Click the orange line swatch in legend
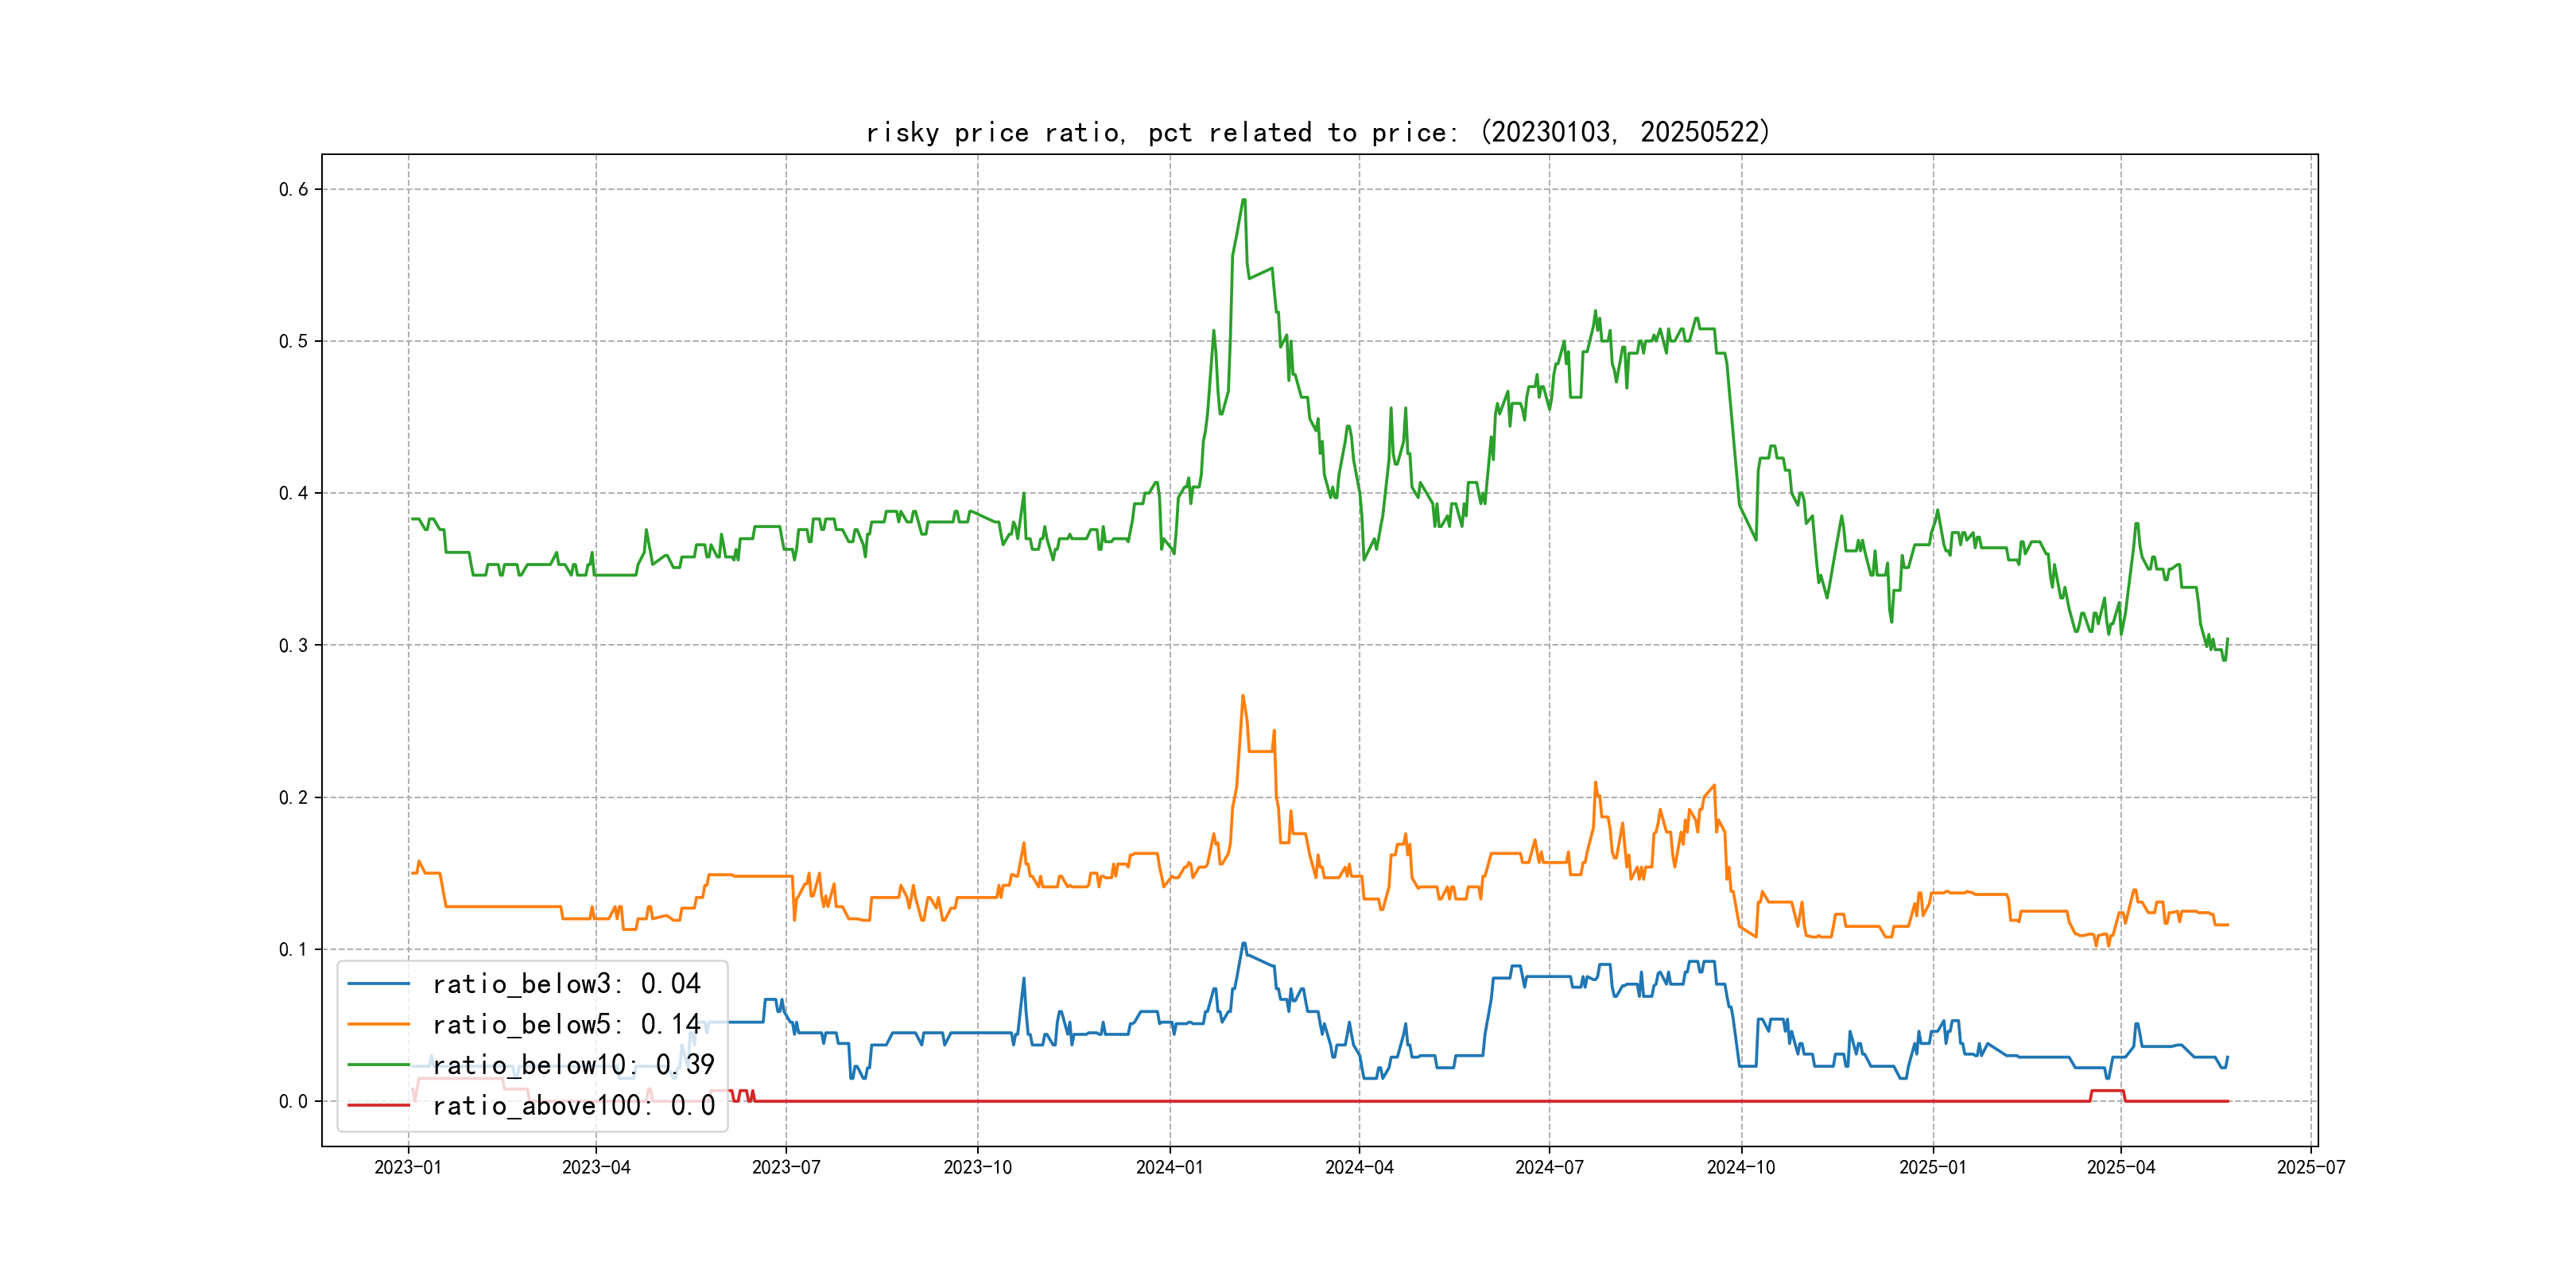Image resolution: width=2576 pixels, height=1288 pixels. (379, 1025)
